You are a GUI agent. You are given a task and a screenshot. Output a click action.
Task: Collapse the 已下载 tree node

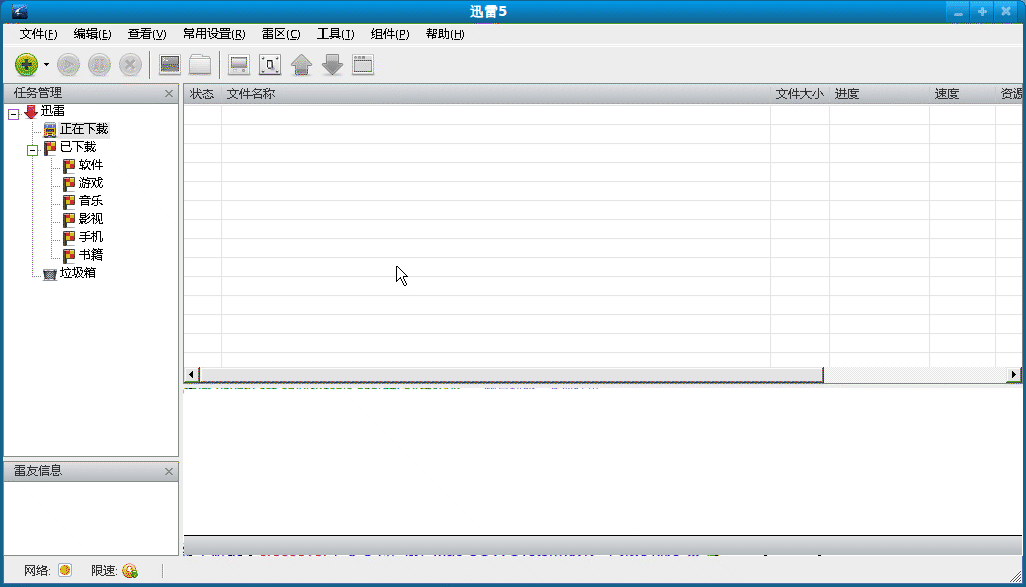pyautogui.click(x=33, y=151)
